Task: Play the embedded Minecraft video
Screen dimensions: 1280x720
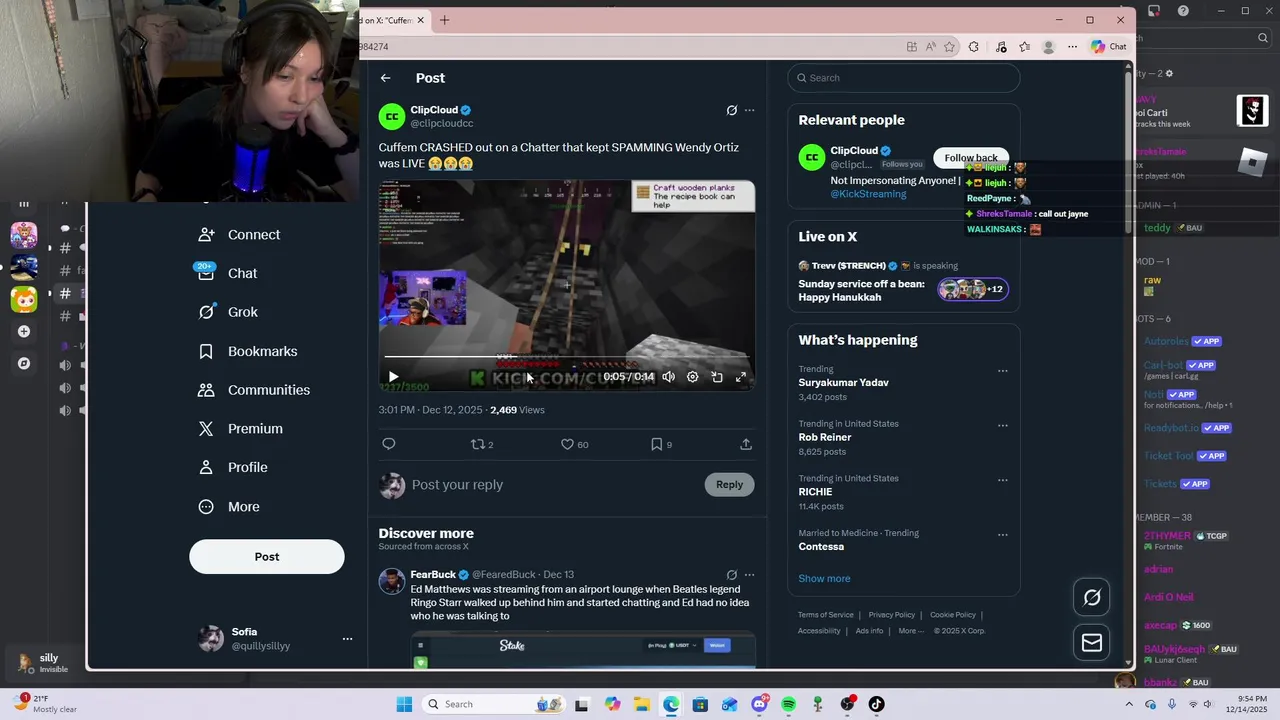Action: click(393, 377)
